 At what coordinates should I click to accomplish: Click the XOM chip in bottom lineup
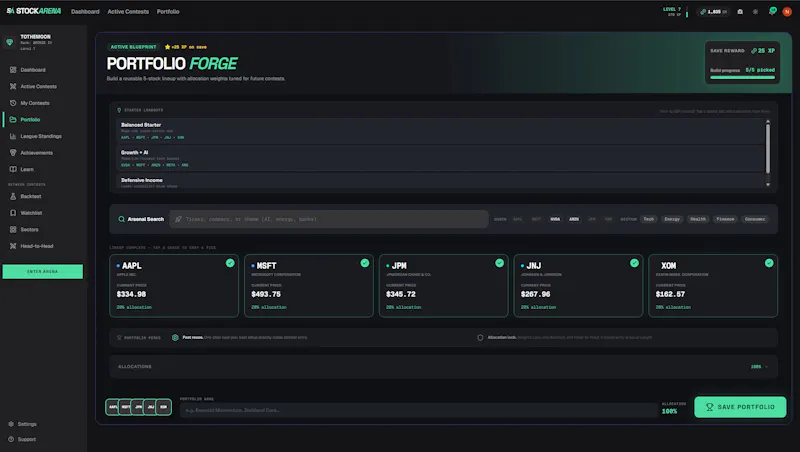point(163,407)
